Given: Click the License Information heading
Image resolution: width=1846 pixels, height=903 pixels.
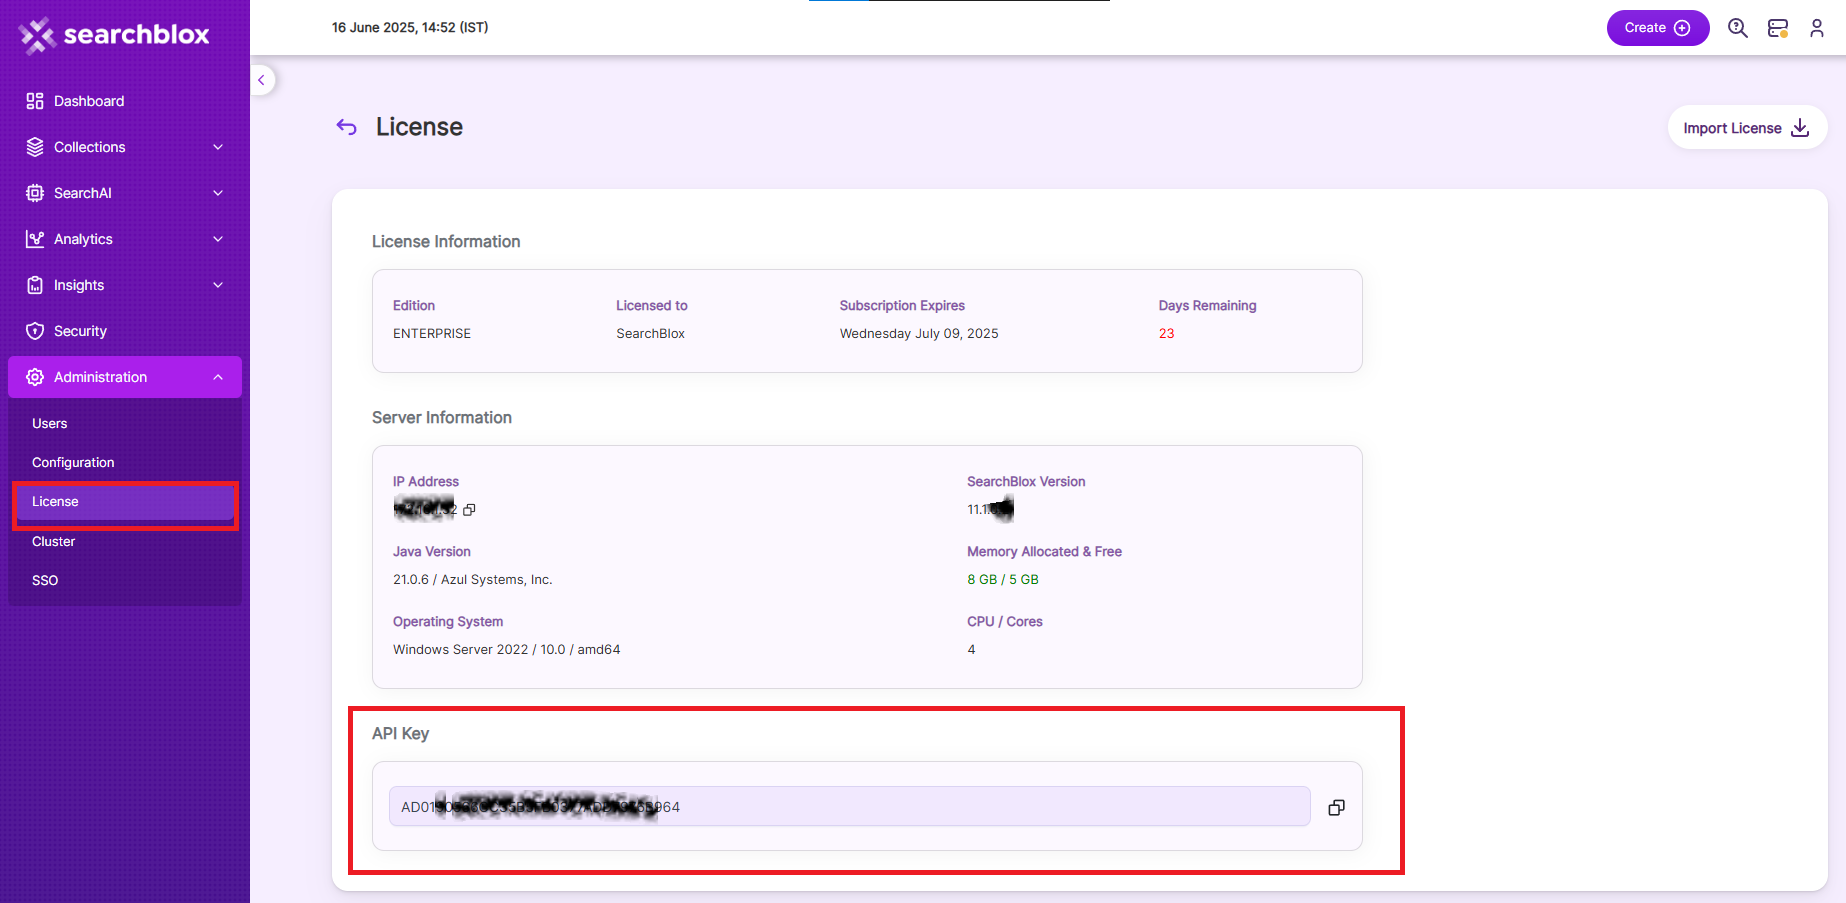Looking at the screenshot, I should (446, 242).
